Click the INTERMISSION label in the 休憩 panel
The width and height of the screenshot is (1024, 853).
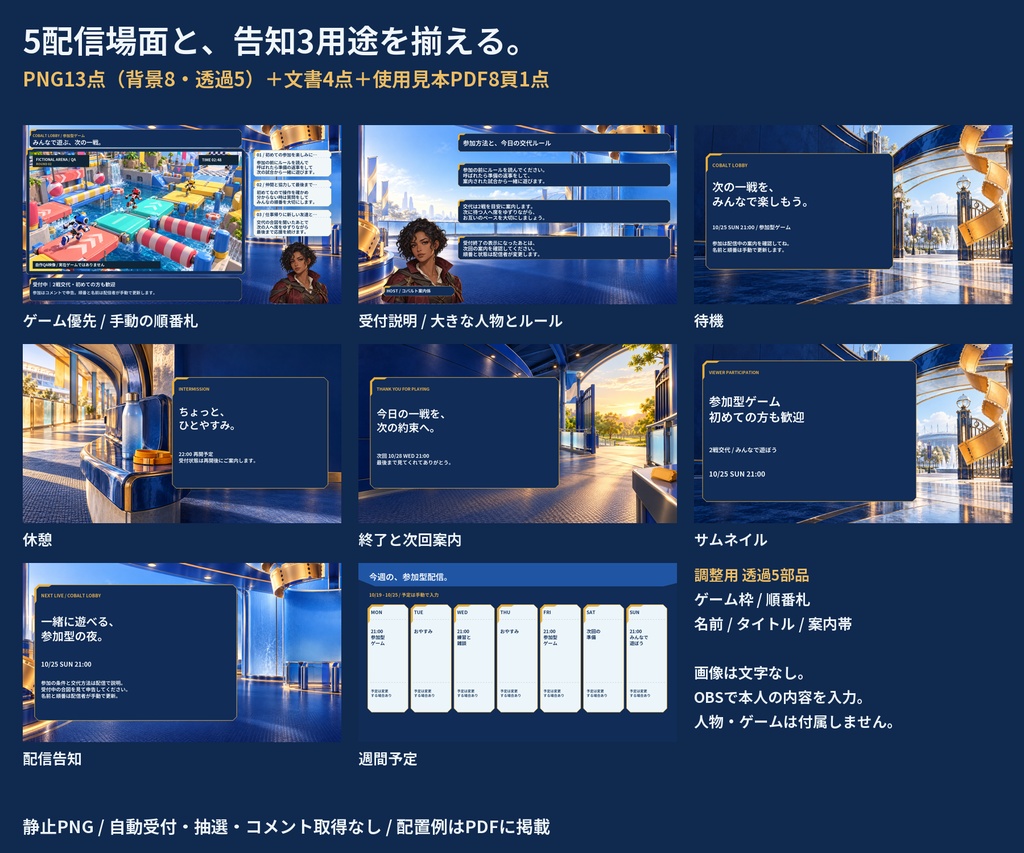pyautogui.click(x=194, y=389)
